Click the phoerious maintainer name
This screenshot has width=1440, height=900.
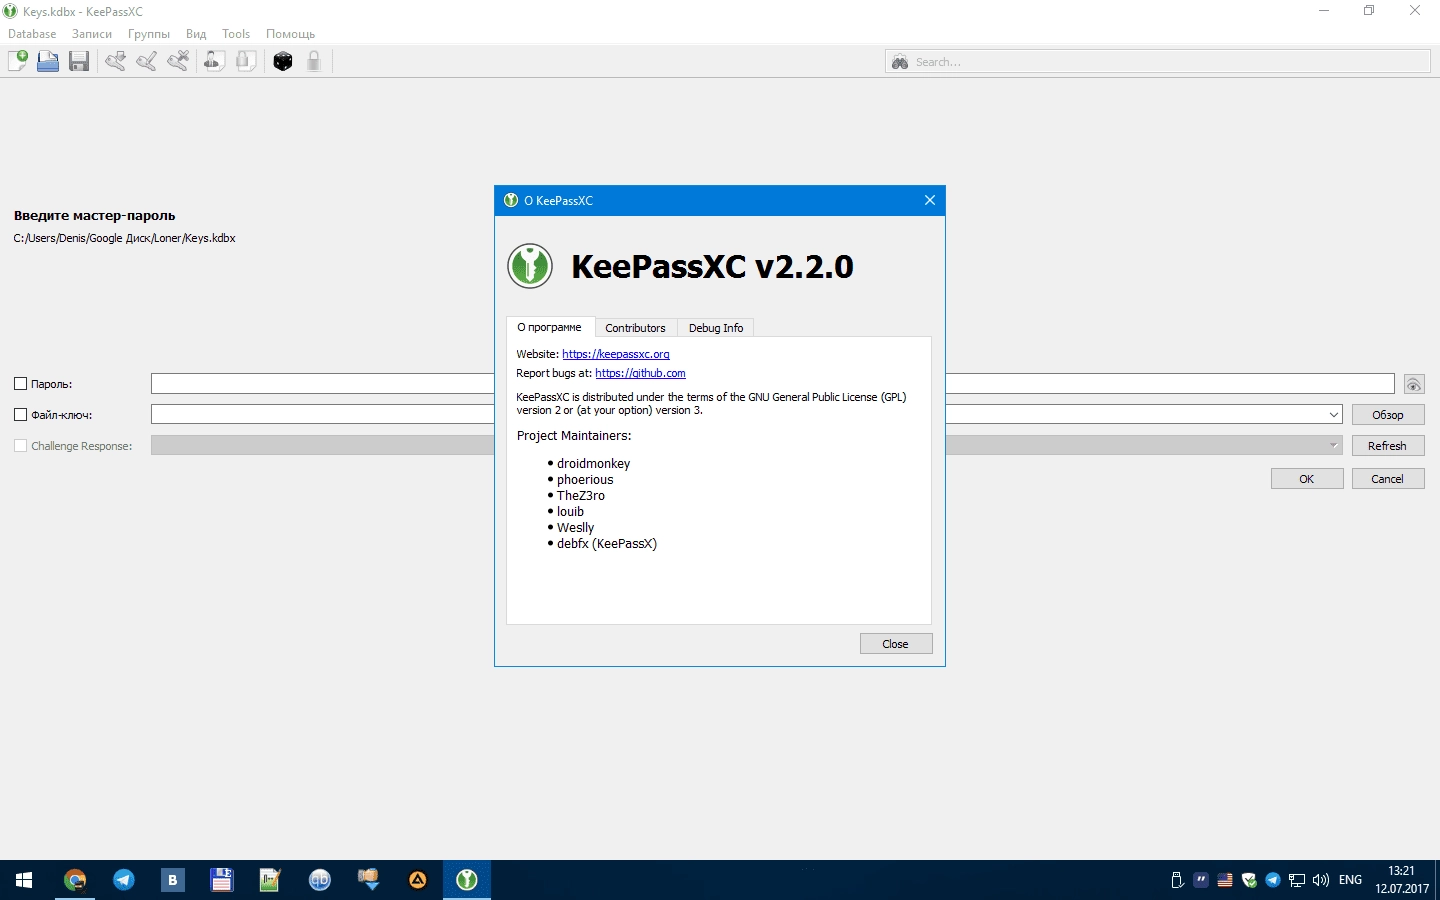click(585, 480)
